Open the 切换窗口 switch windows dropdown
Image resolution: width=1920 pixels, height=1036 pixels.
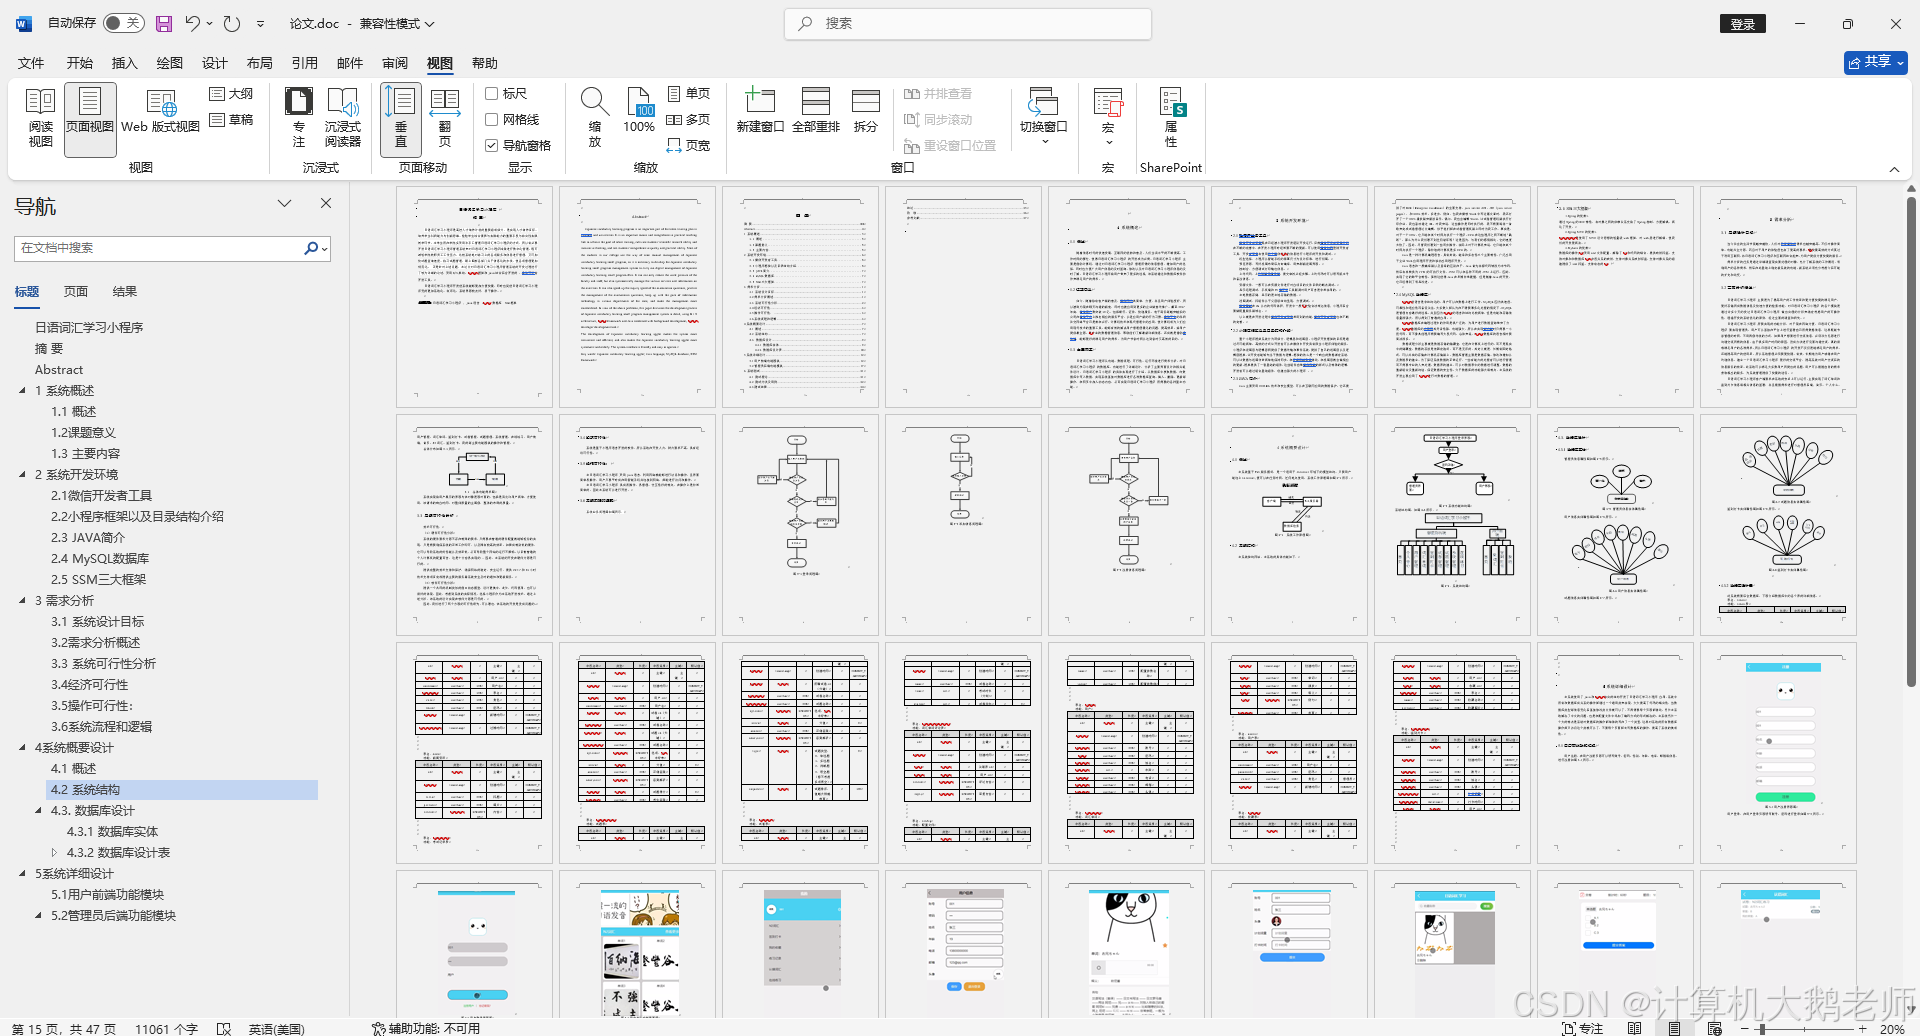(x=1043, y=118)
